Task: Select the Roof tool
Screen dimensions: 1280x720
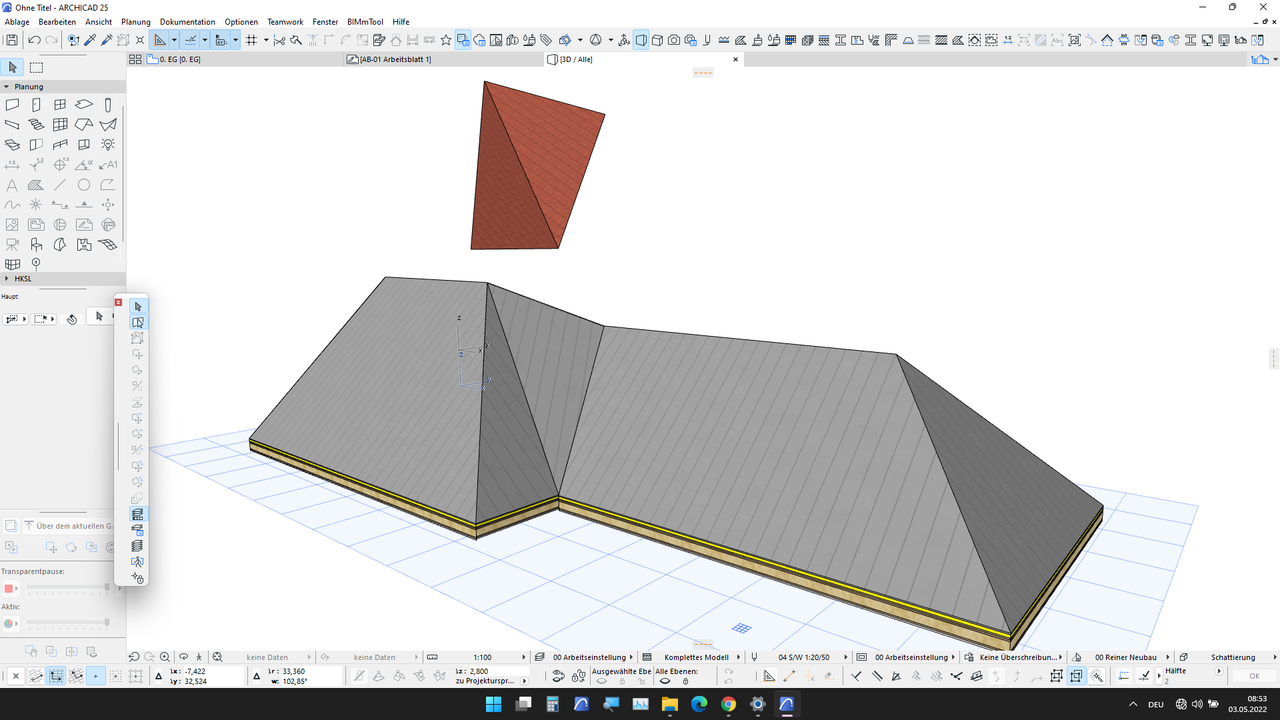Action: (x=84, y=124)
